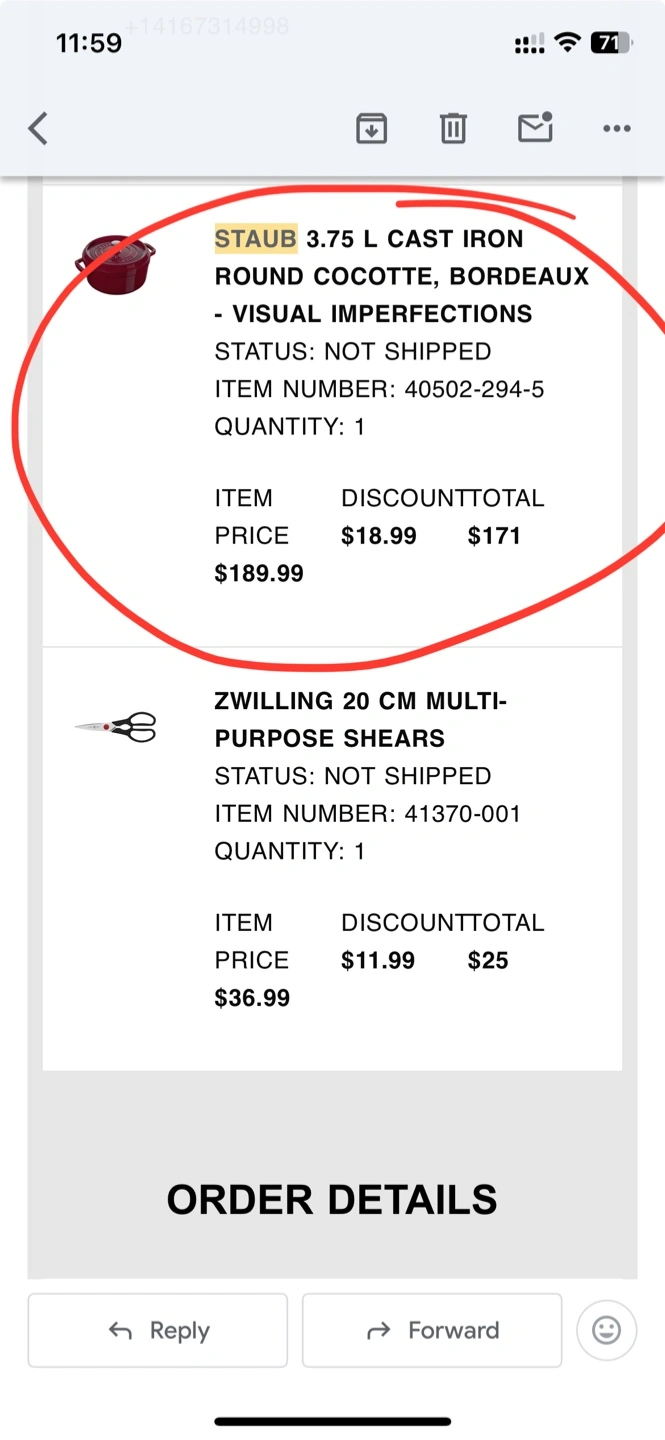The image size is (665, 1440).
Task: Tap the Wi-Fi status icon
Action: pos(568,43)
